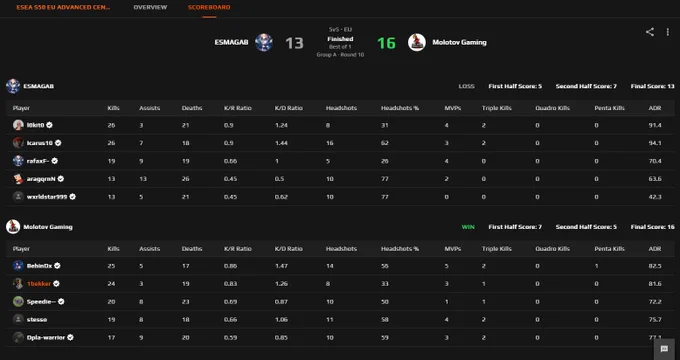Image resolution: width=680 pixels, height=360 pixels.
Task: Open the three-dot more options menu
Action: point(667,32)
